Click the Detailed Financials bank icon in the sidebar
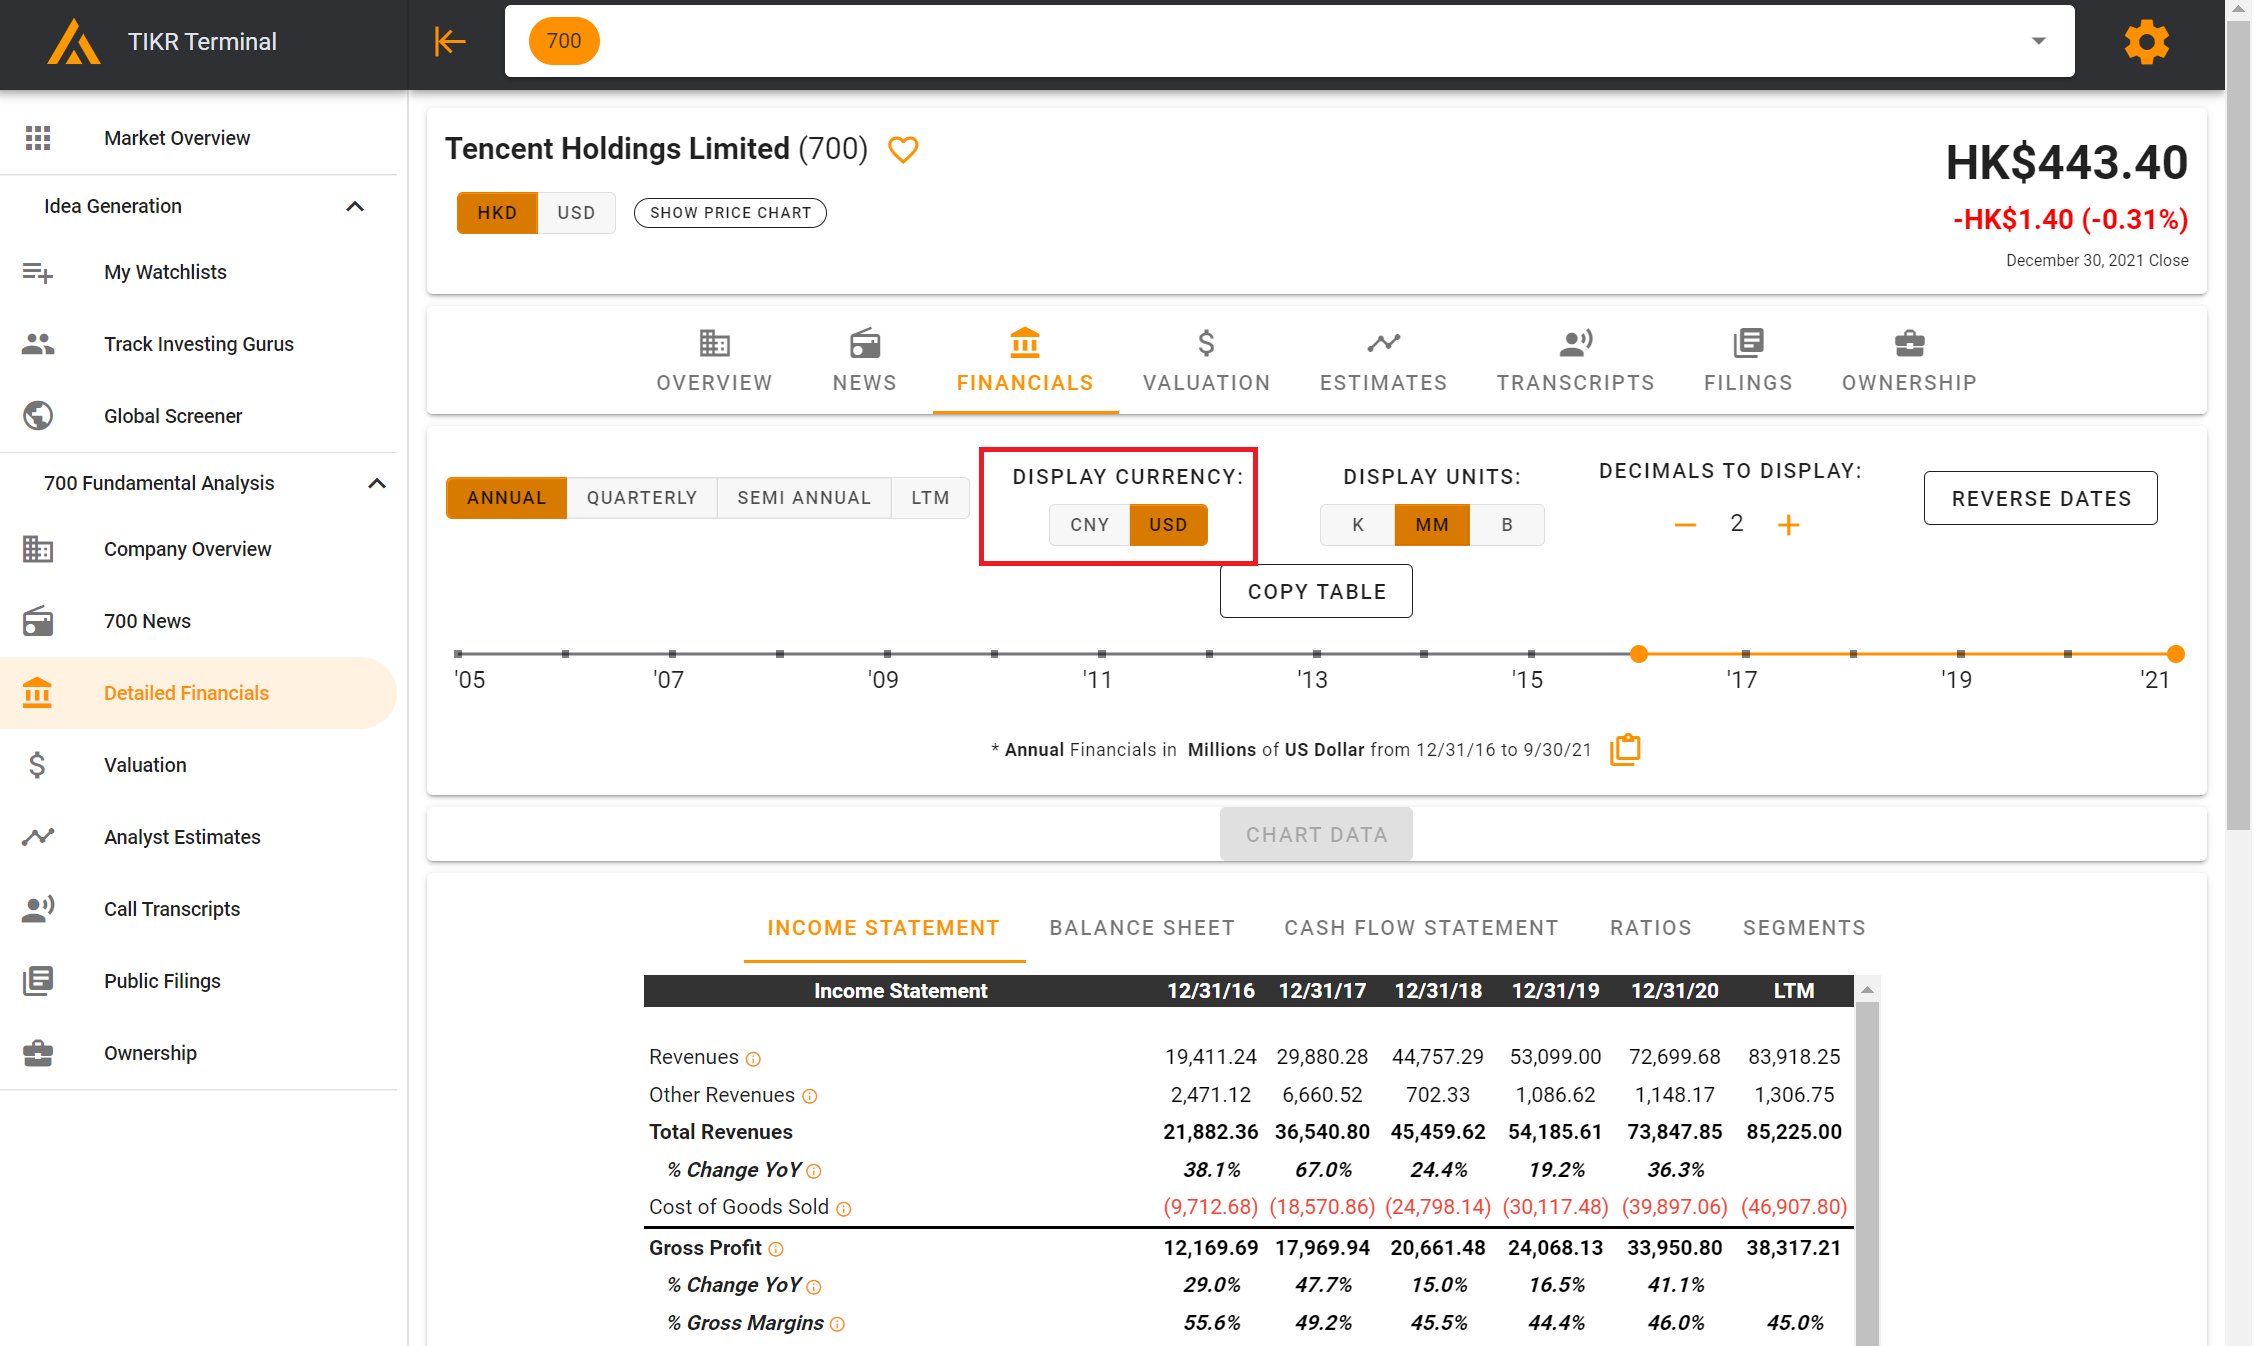This screenshot has width=2256, height=1346. [38, 693]
